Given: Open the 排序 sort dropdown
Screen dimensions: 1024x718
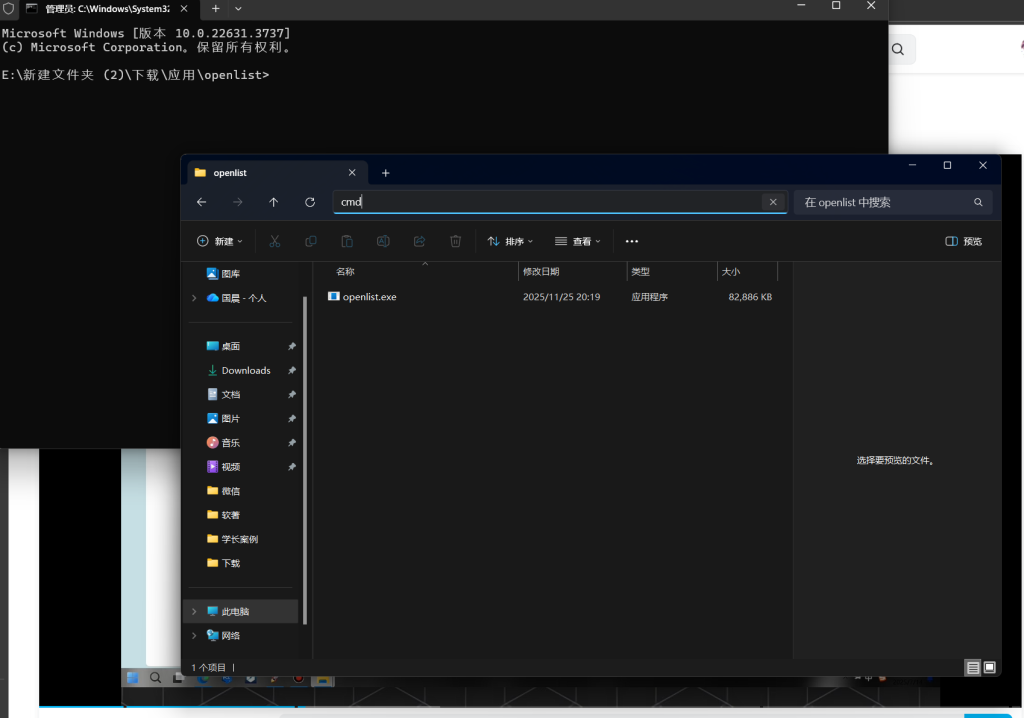Looking at the screenshot, I should coord(510,241).
